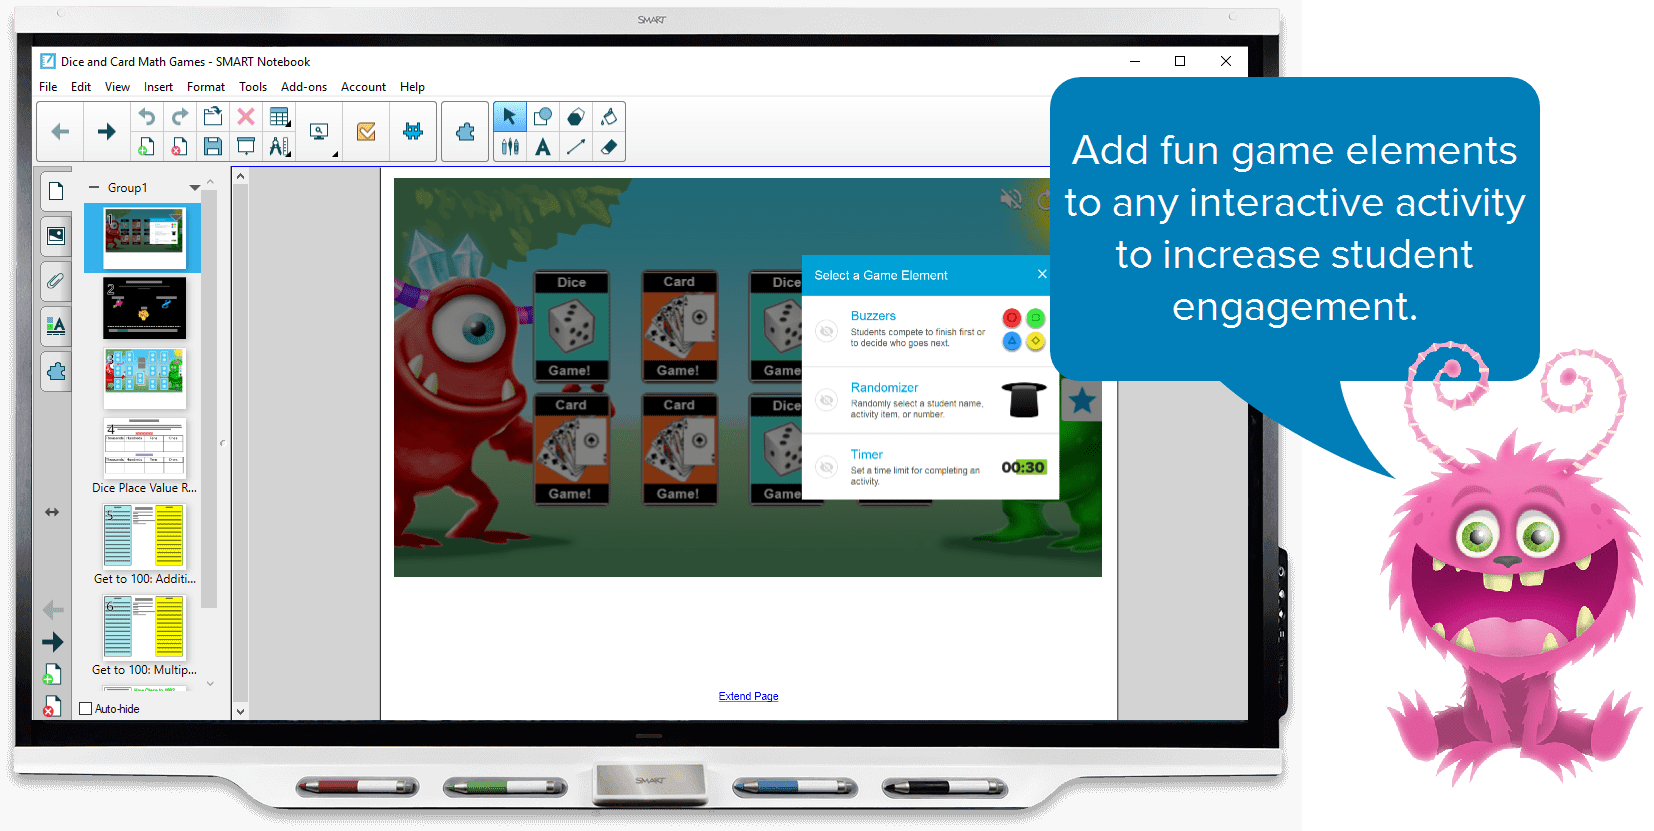The width and height of the screenshot is (1654, 831).
Task: Open the Help menu
Action: [x=412, y=87]
